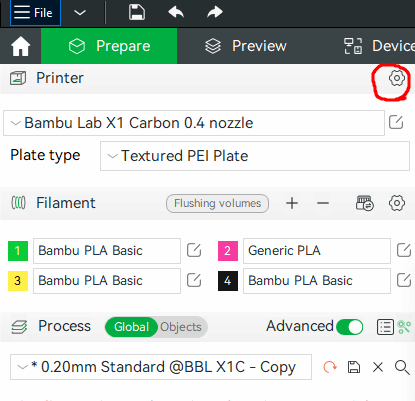
Task: Click the Flushing volumes button
Action: tap(217, 203)
